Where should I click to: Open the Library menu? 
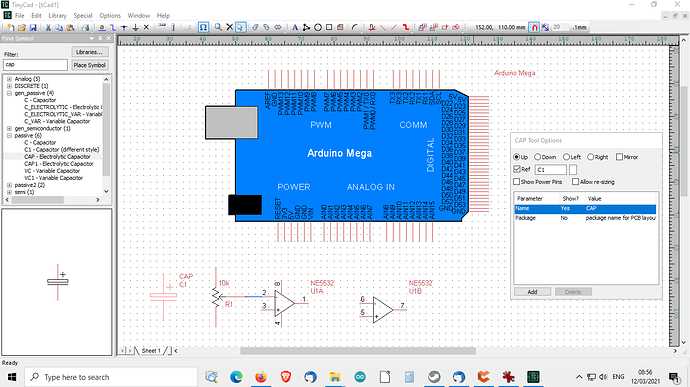(57, 15)
